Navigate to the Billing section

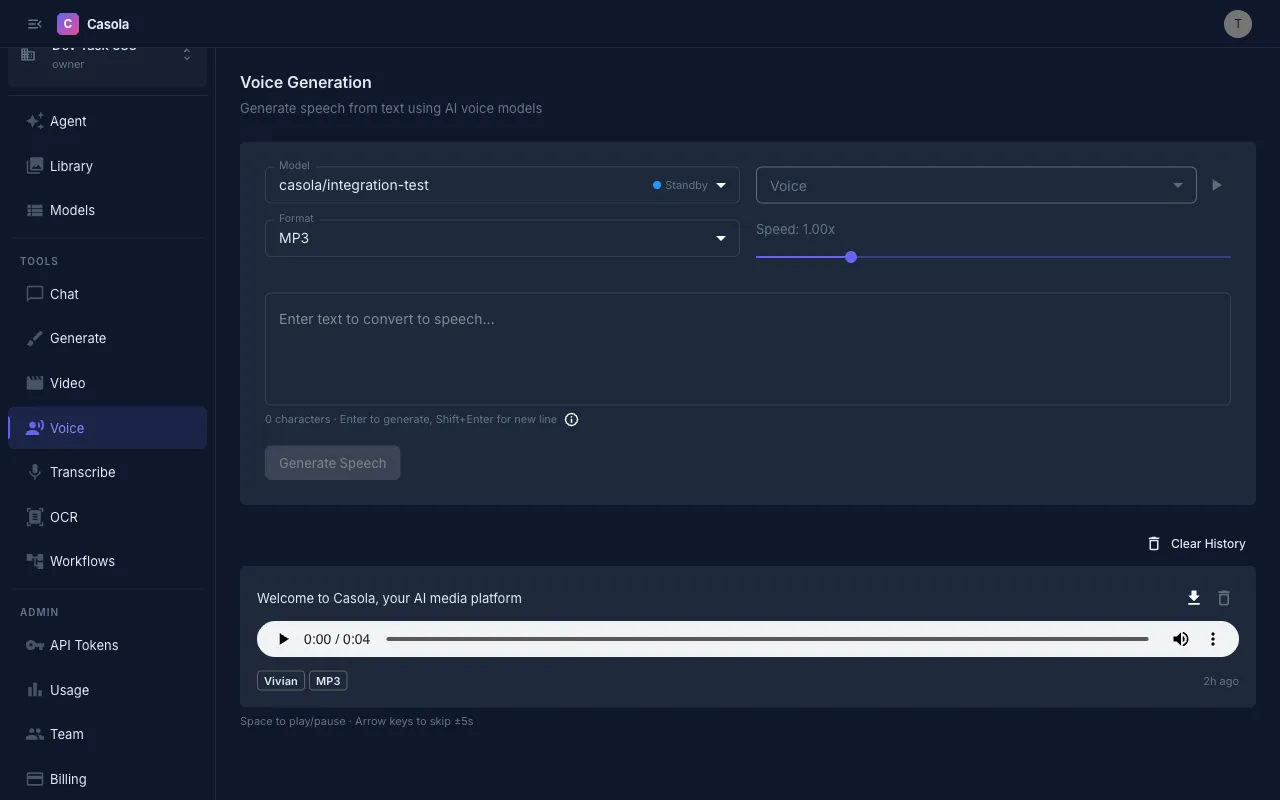(66, 778)
